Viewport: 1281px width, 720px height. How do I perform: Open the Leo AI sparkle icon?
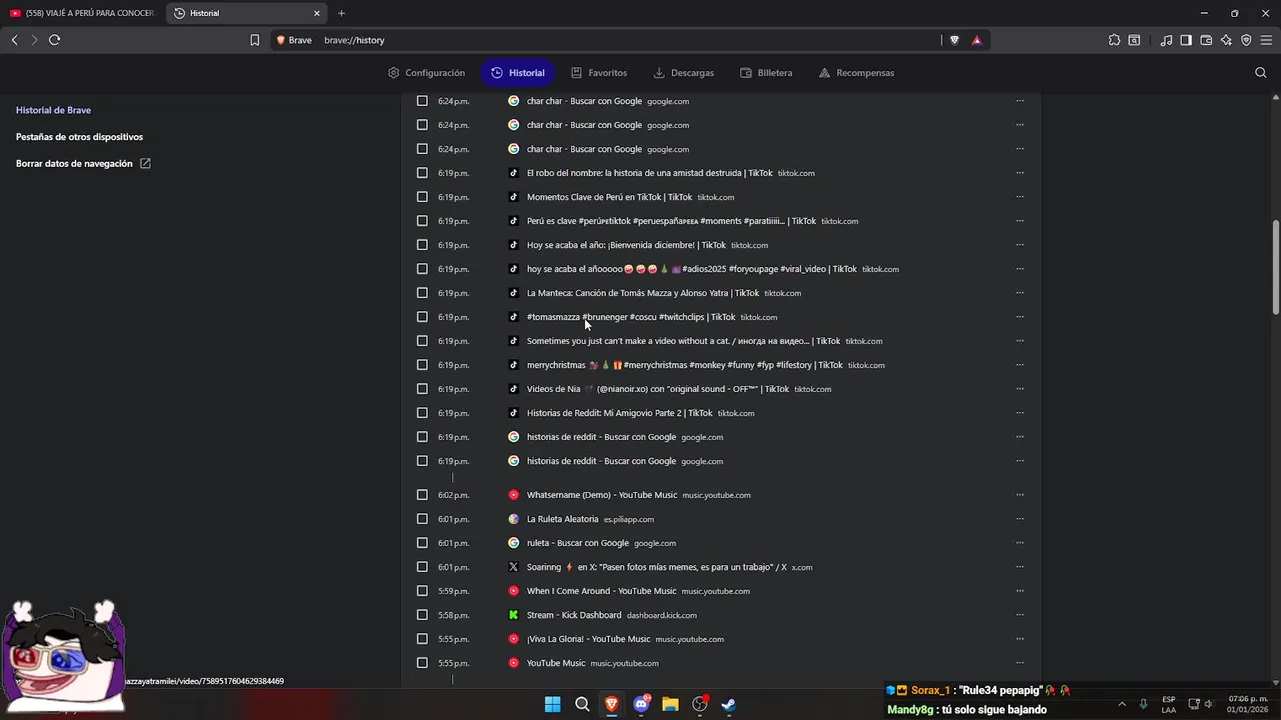pyautogui.click(x=1226, y=40)
